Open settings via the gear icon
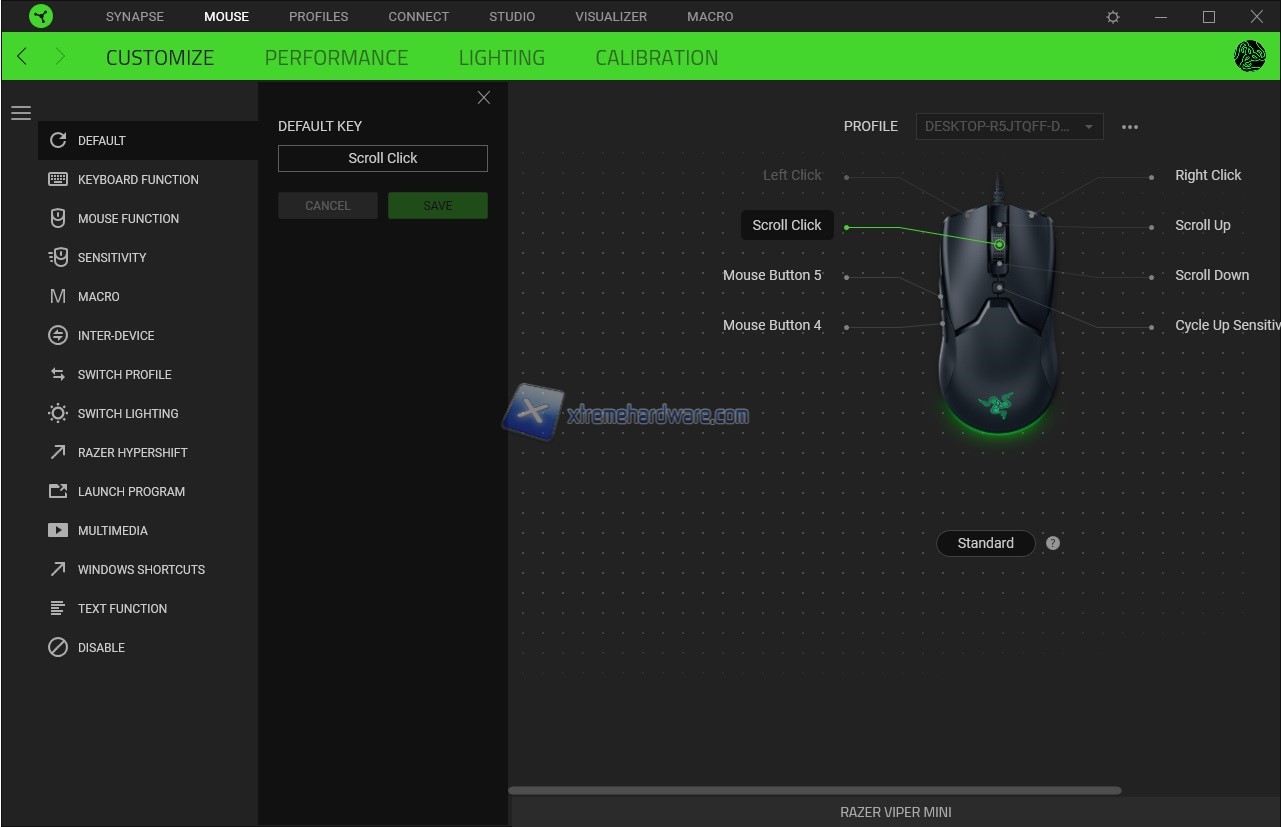Image resolution: width=1281 pixels, height=827 pixels. [1113, 17]
